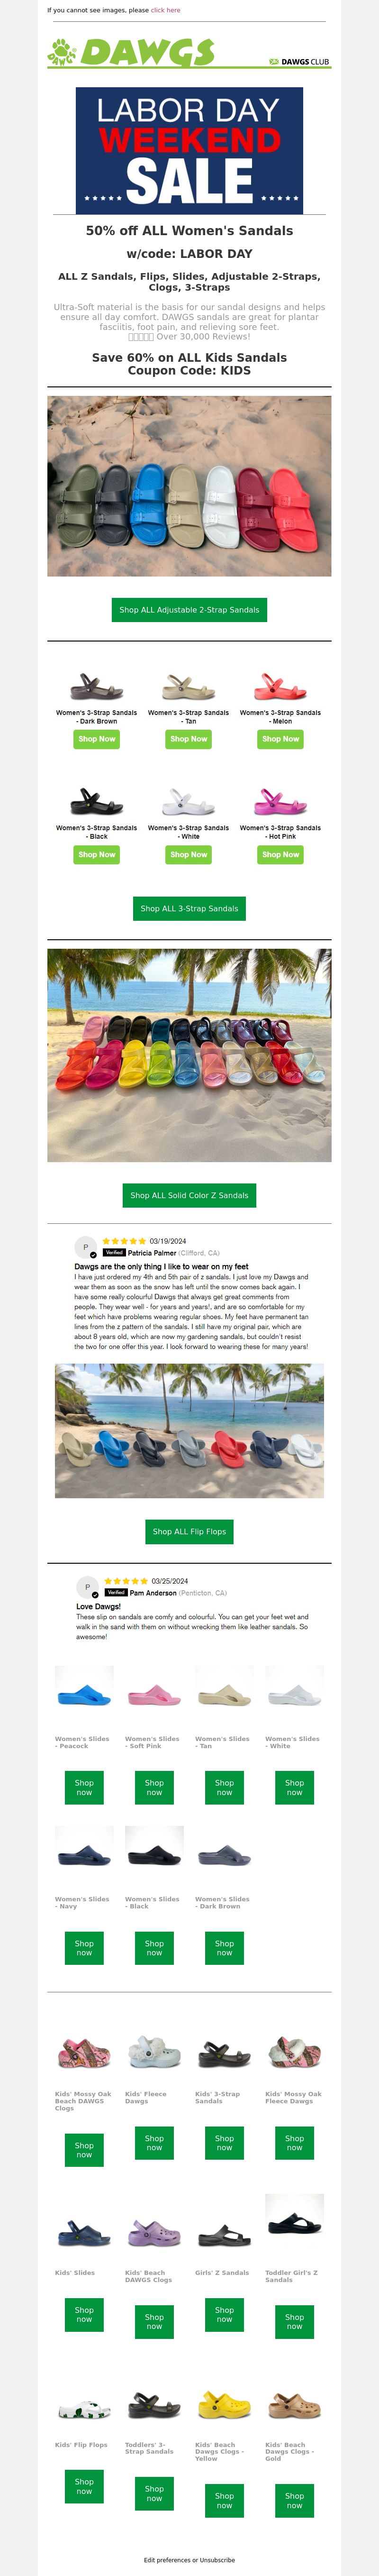Open the DAWGS CLUB link
379x2576 pixels.
[299, 62]
